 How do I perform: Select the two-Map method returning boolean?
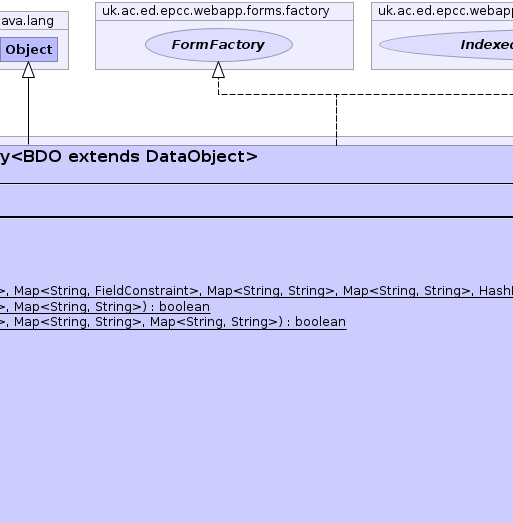tap(105, 307)
